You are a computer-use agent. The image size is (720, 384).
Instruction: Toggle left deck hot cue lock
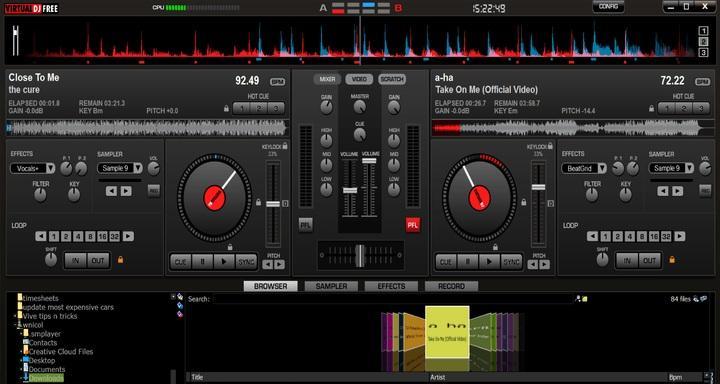pos(226,109)
